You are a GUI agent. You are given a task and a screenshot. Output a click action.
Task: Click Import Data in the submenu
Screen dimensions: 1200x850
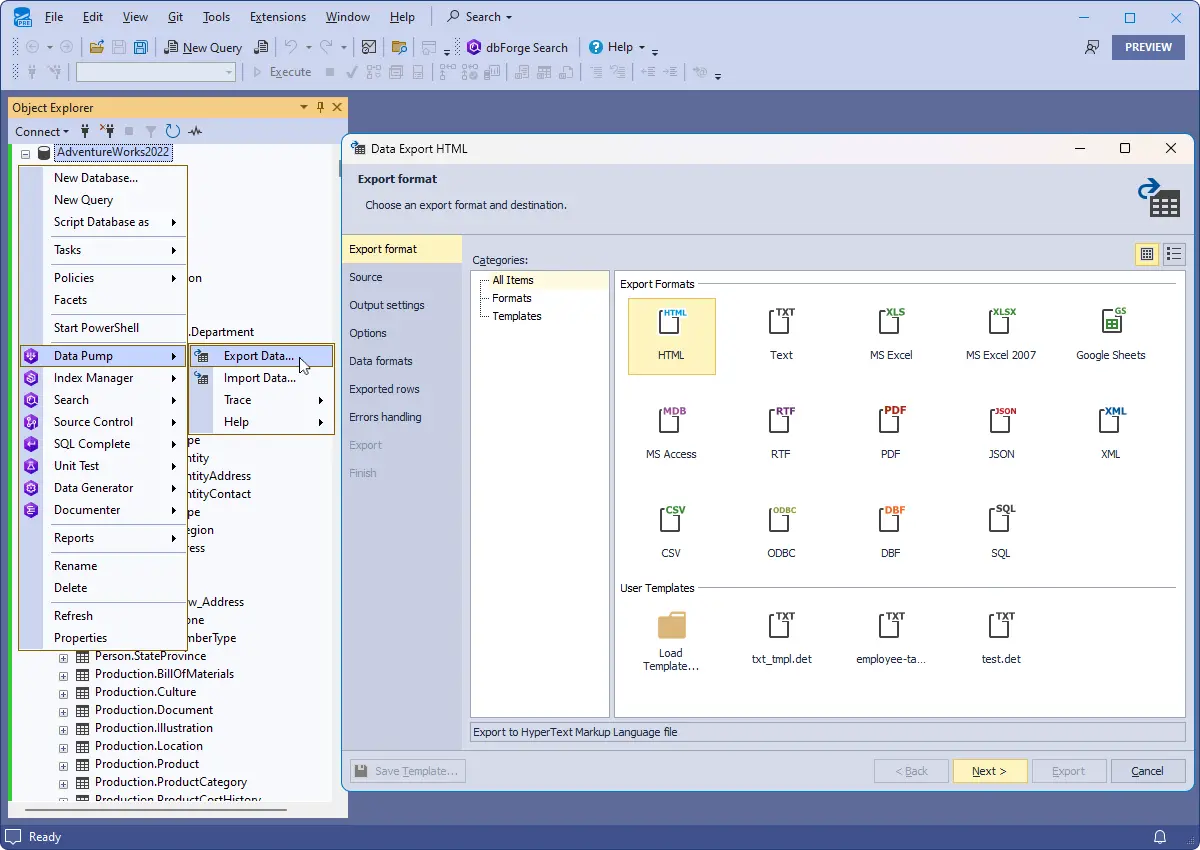tap(259, 378)
